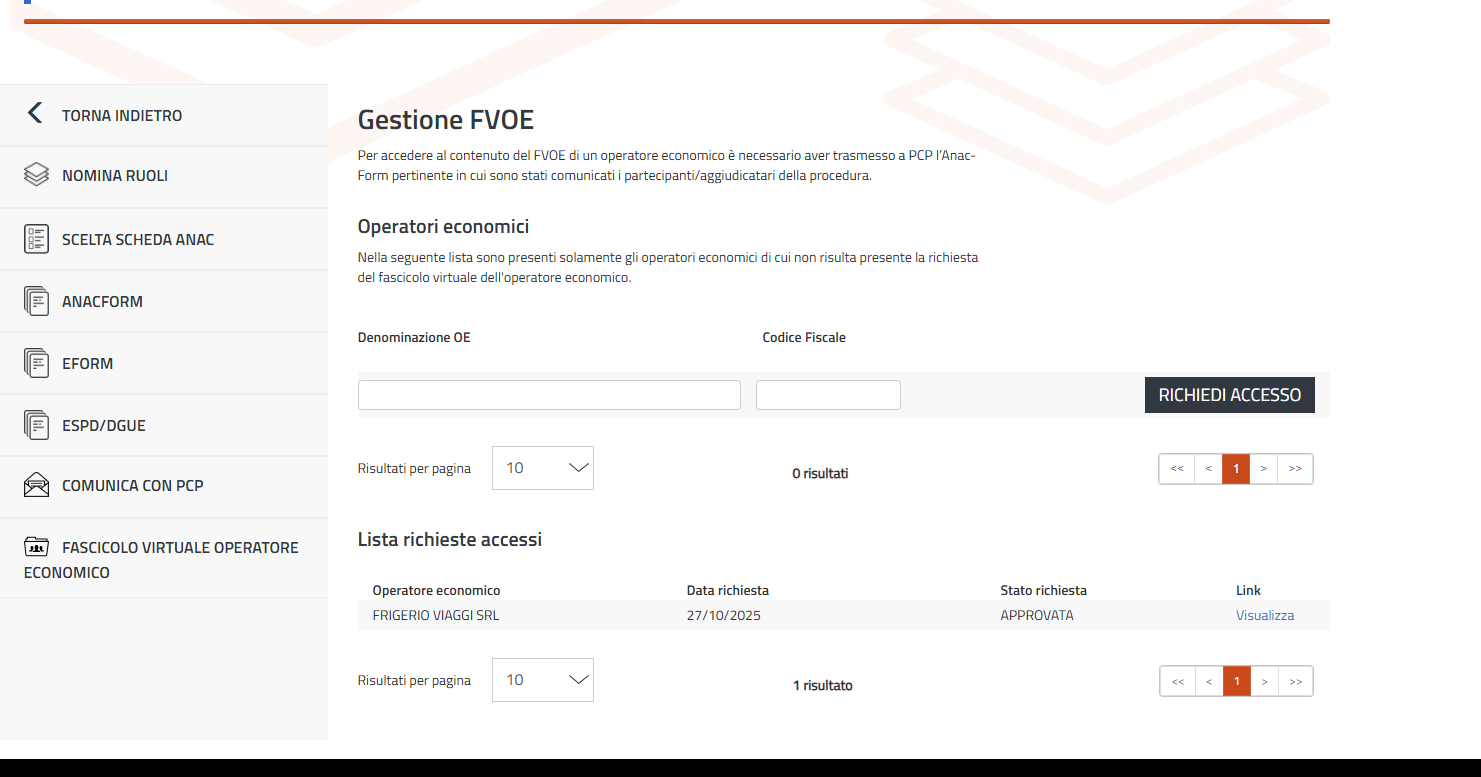
Task: Jump to last page in access requests pagination
Action: pos(1296,681)
